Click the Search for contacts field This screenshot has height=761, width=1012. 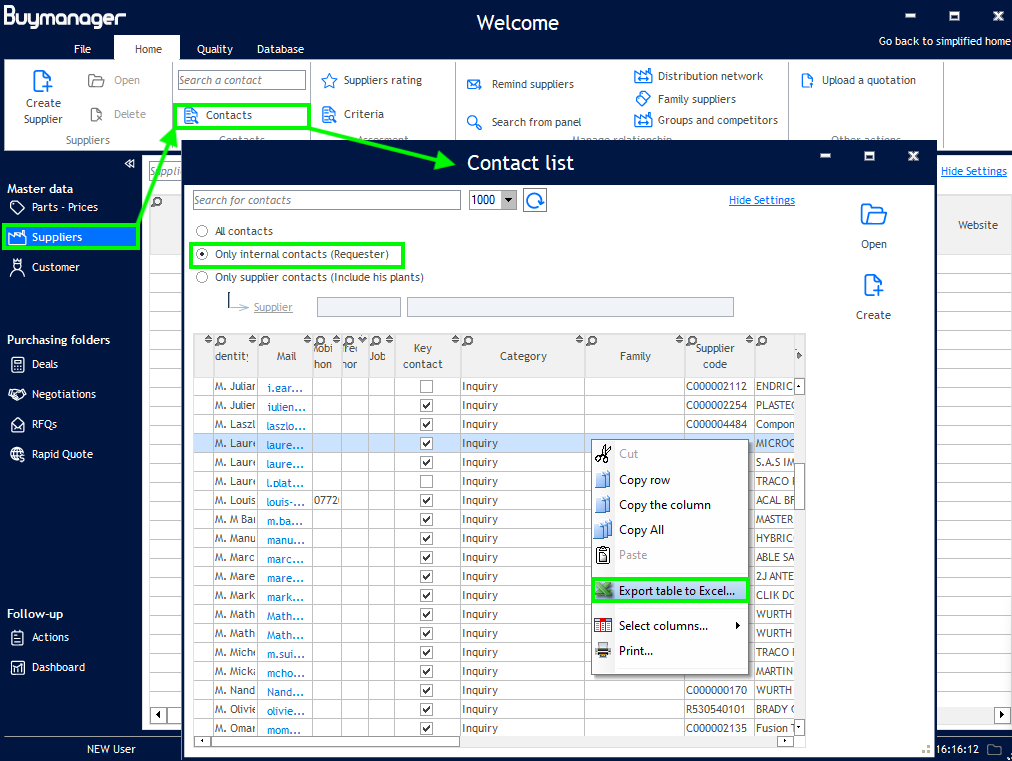(x=327, y=200)
